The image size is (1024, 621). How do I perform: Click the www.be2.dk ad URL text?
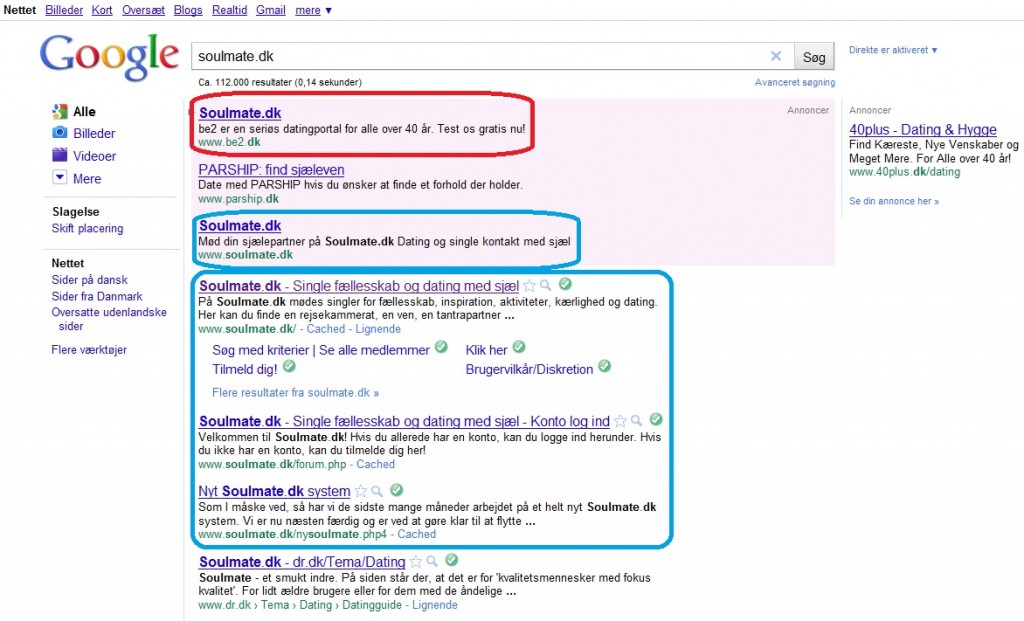[229, 142]
